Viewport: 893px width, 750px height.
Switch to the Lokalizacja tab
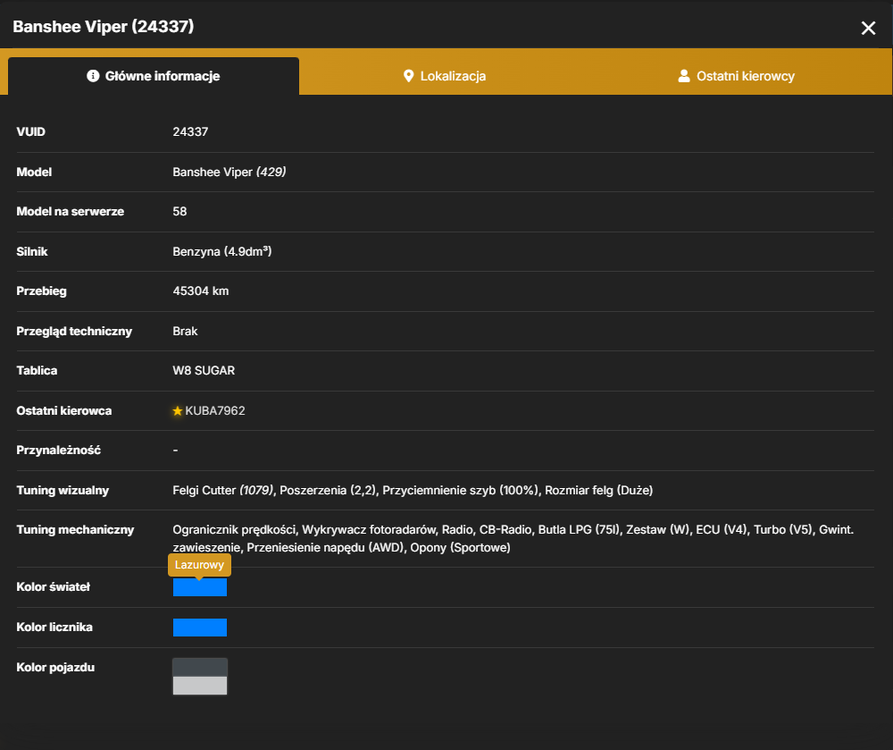point(444,76)
